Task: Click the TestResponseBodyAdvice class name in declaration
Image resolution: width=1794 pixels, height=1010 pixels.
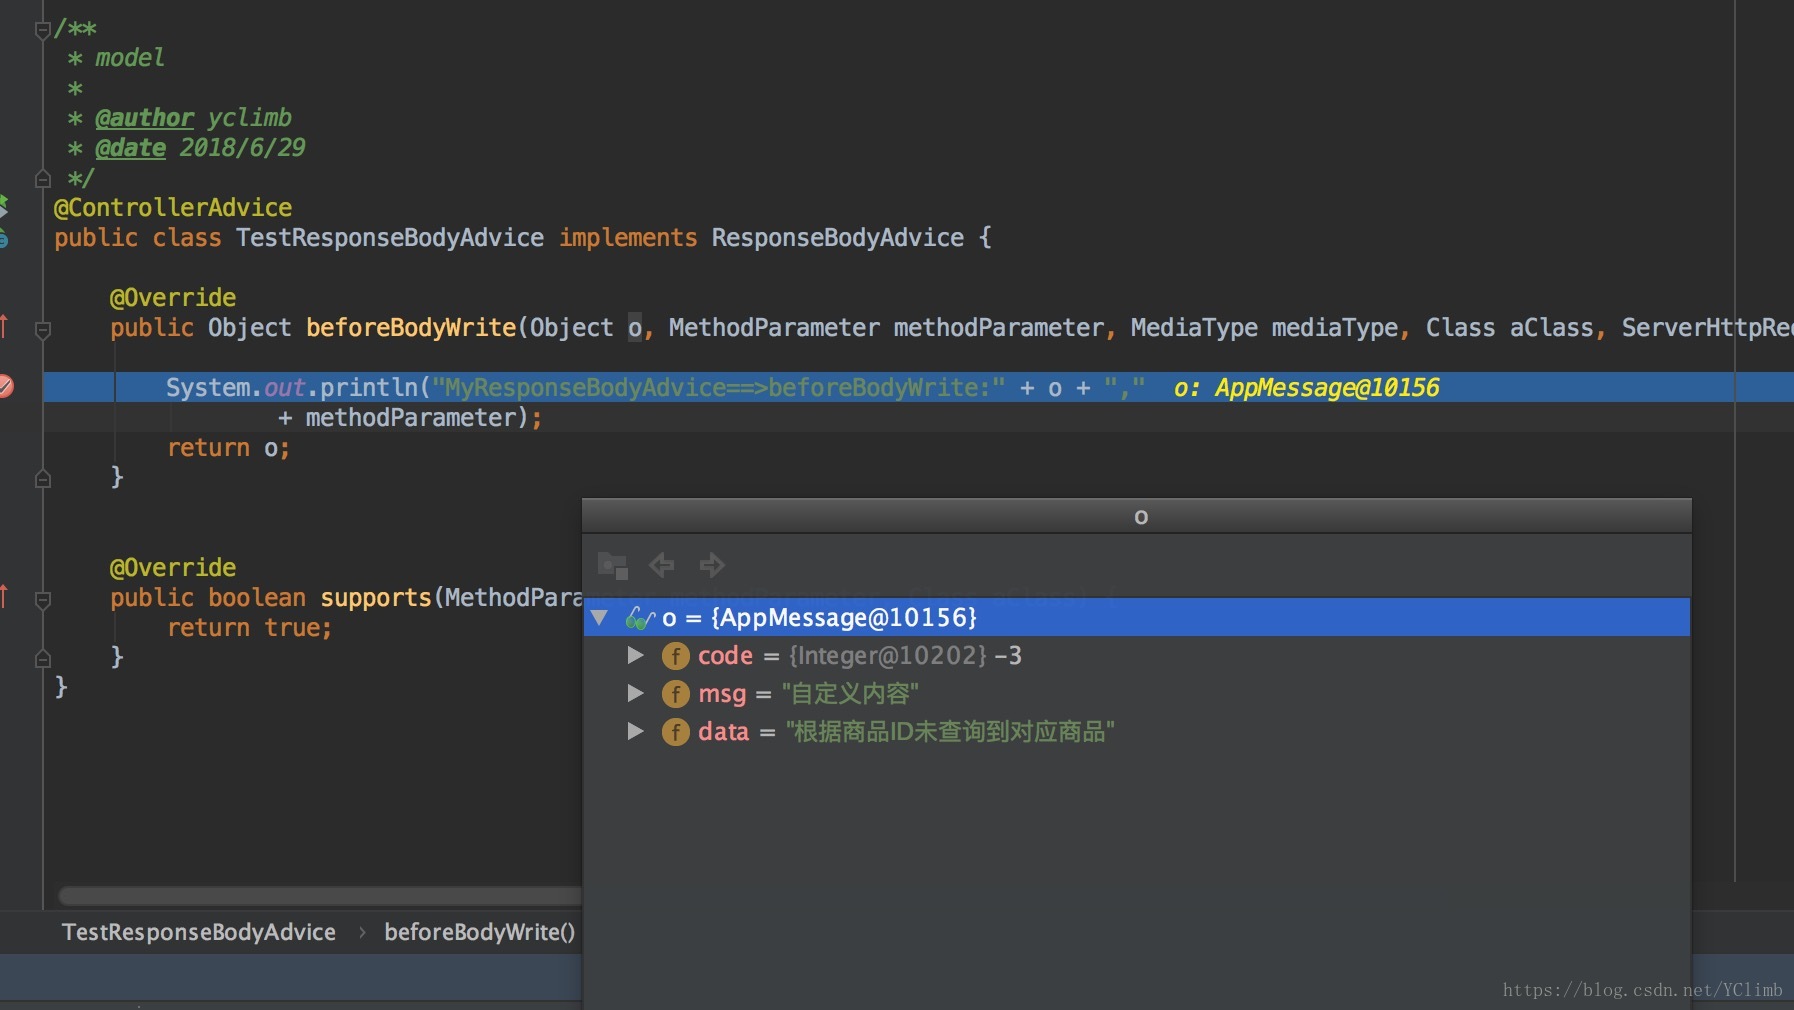Action: pos(390,238)
